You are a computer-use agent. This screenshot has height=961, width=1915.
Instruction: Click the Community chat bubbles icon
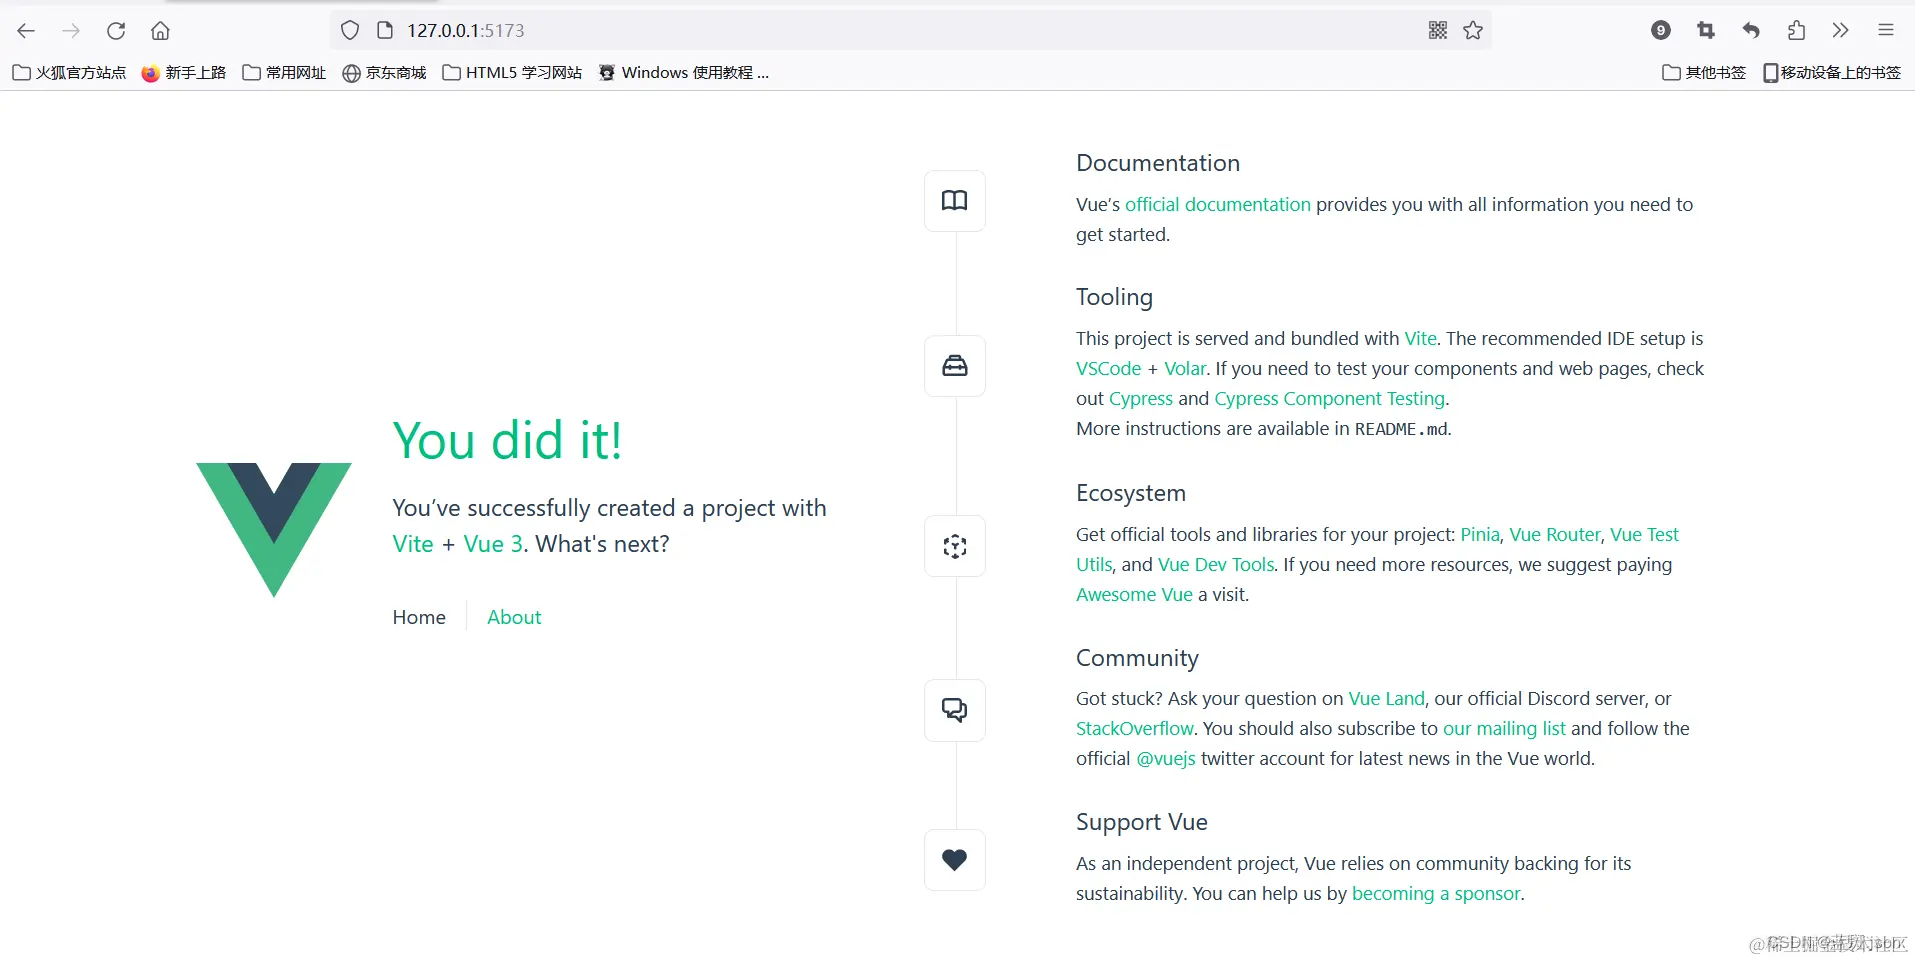click(x=955, y=710)
